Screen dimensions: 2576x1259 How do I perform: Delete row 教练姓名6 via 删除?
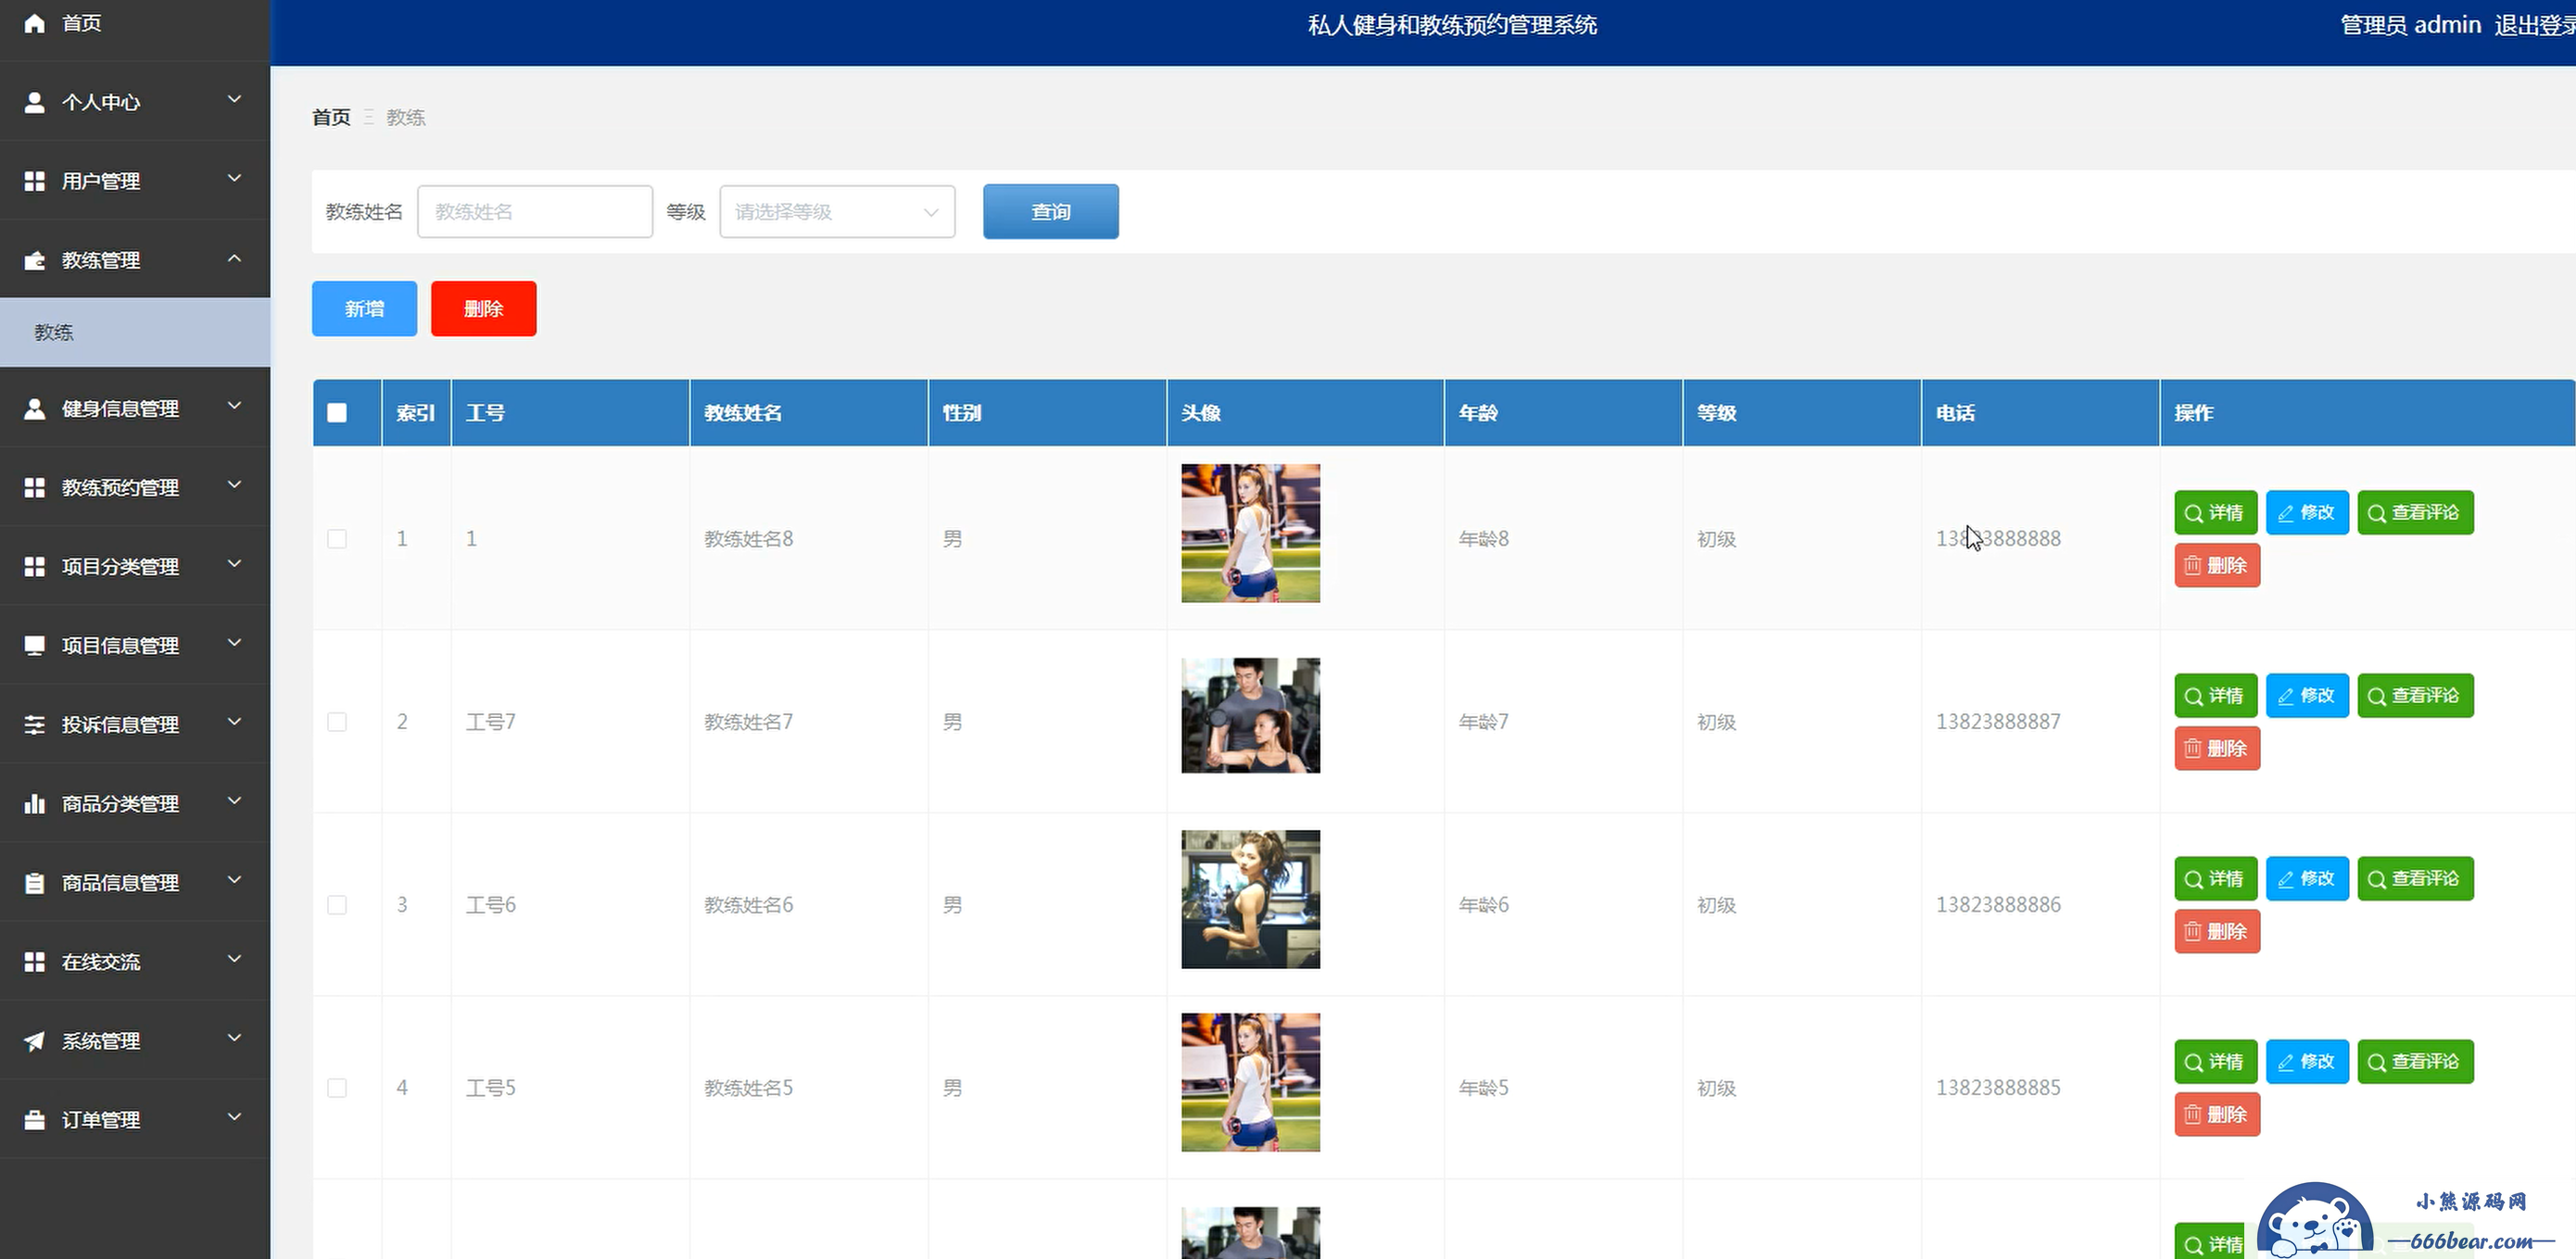point(2217,931)
